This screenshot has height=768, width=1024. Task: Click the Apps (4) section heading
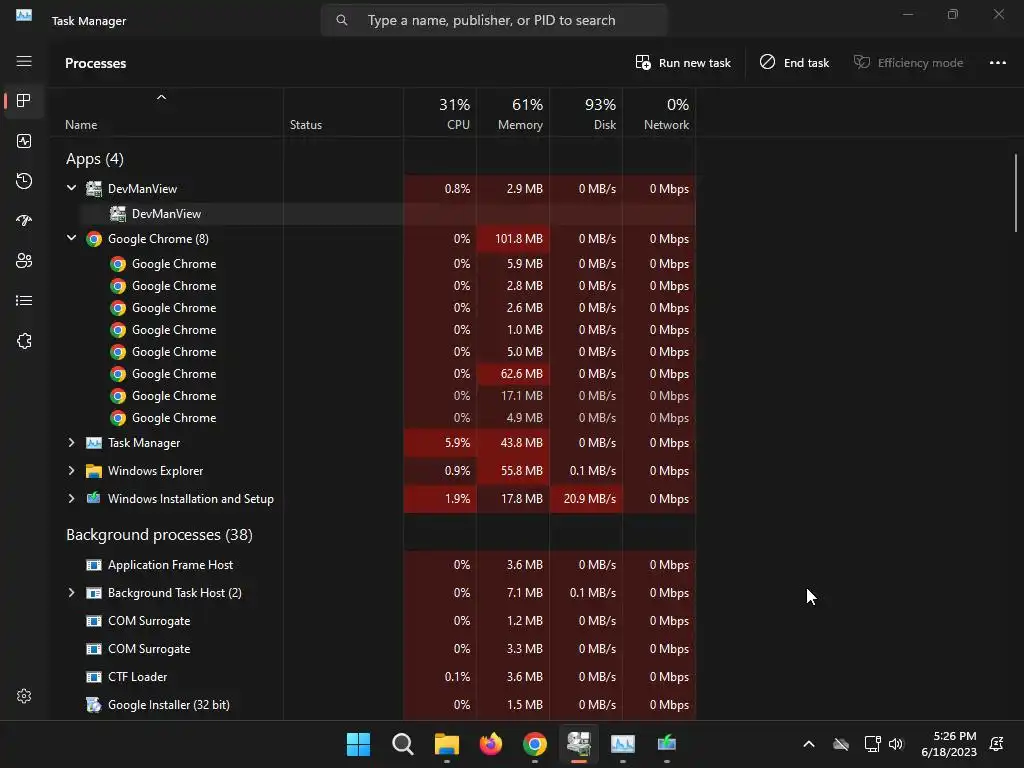click(95, 159)
